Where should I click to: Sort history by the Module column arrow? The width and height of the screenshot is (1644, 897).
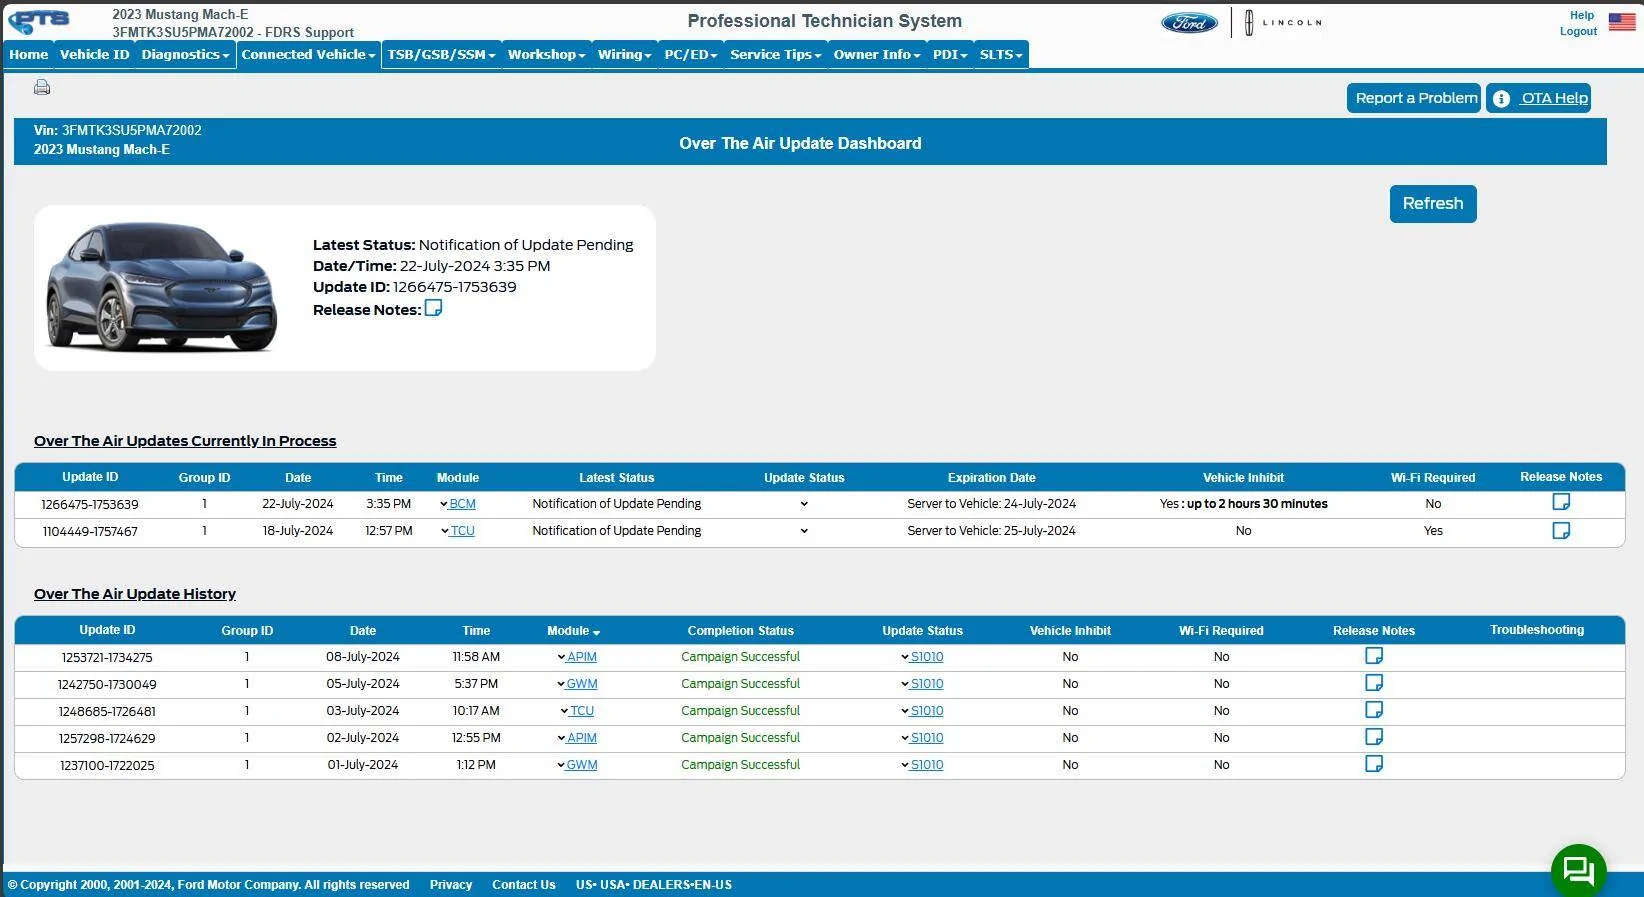(x=596, y=632)
